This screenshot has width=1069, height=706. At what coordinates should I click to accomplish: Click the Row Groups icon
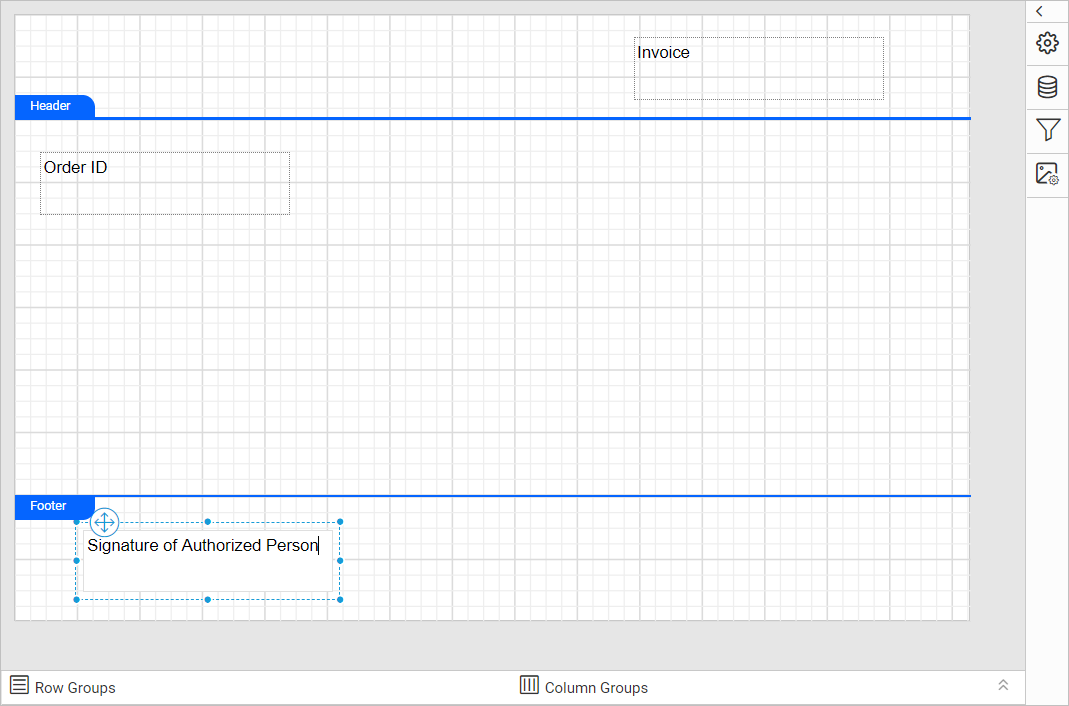[19, 684]
